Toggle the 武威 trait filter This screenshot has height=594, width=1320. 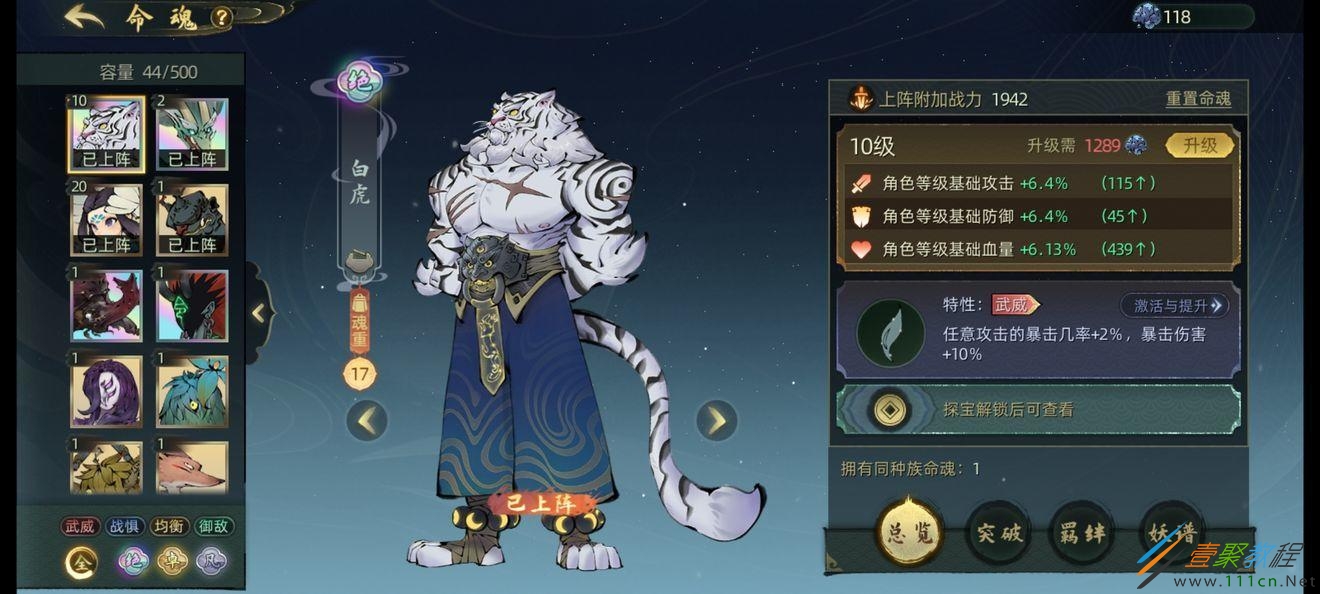click(x=80, y=526)
